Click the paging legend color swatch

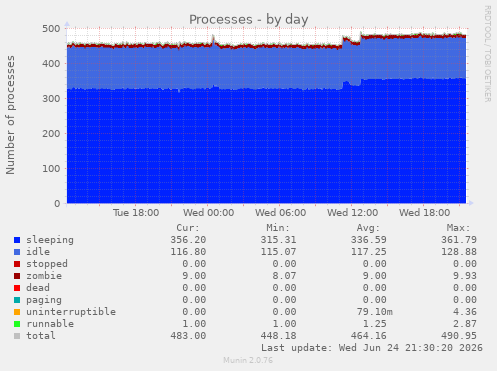(17, 300)
